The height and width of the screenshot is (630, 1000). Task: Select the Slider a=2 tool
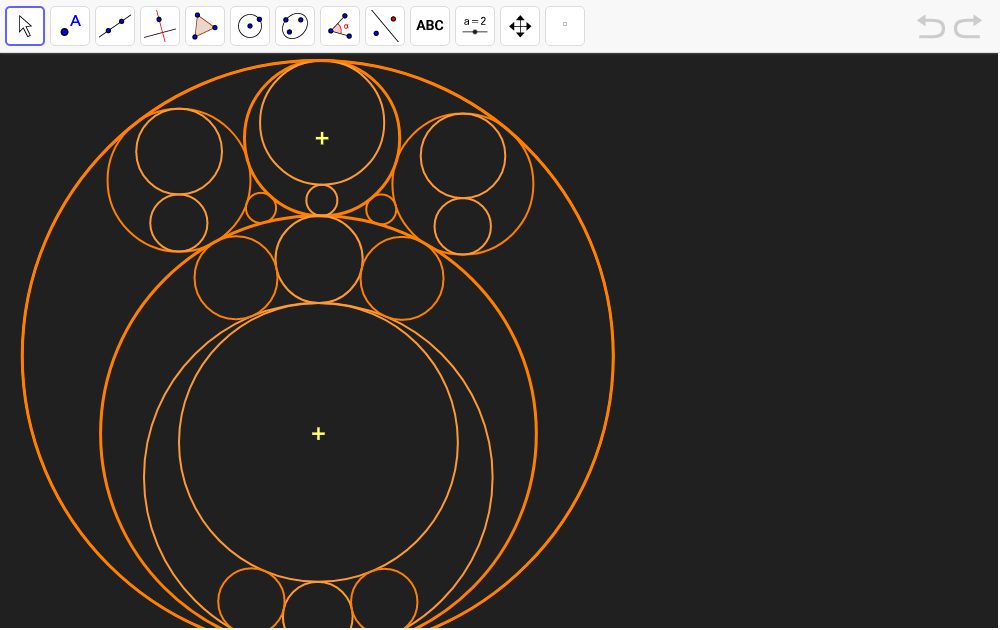pyautogui.click(x=475, y=26)
